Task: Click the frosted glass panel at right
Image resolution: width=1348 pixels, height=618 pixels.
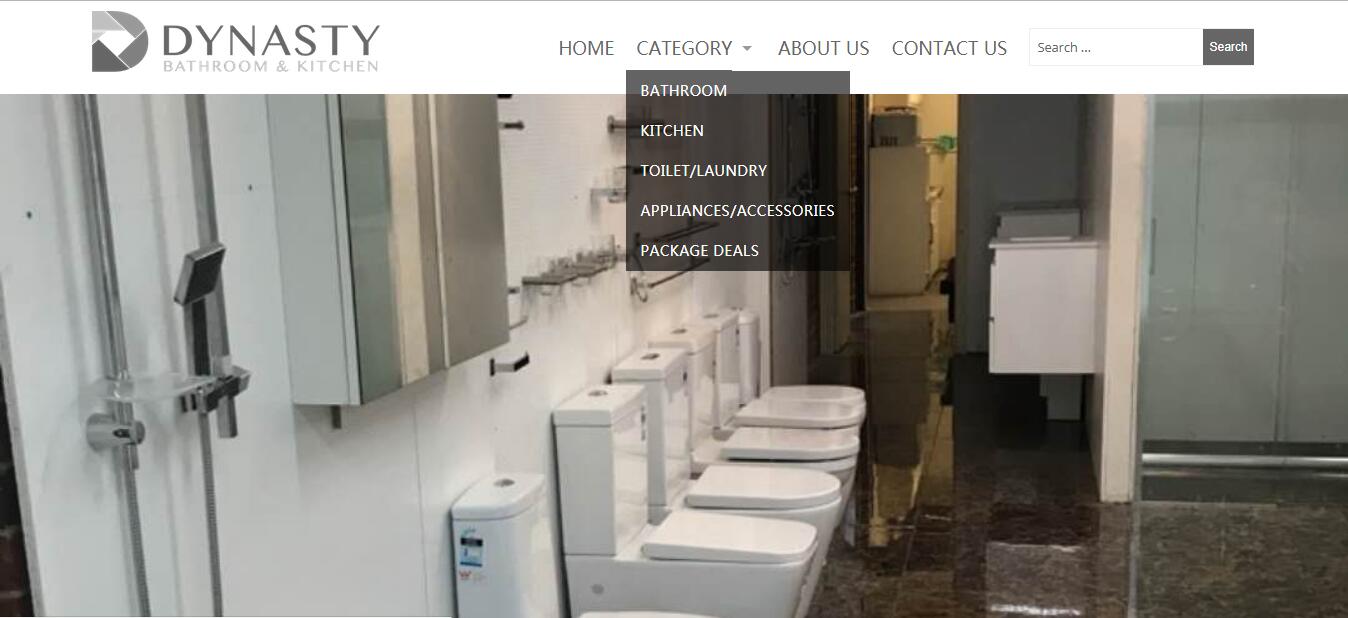Action: 1245,270
